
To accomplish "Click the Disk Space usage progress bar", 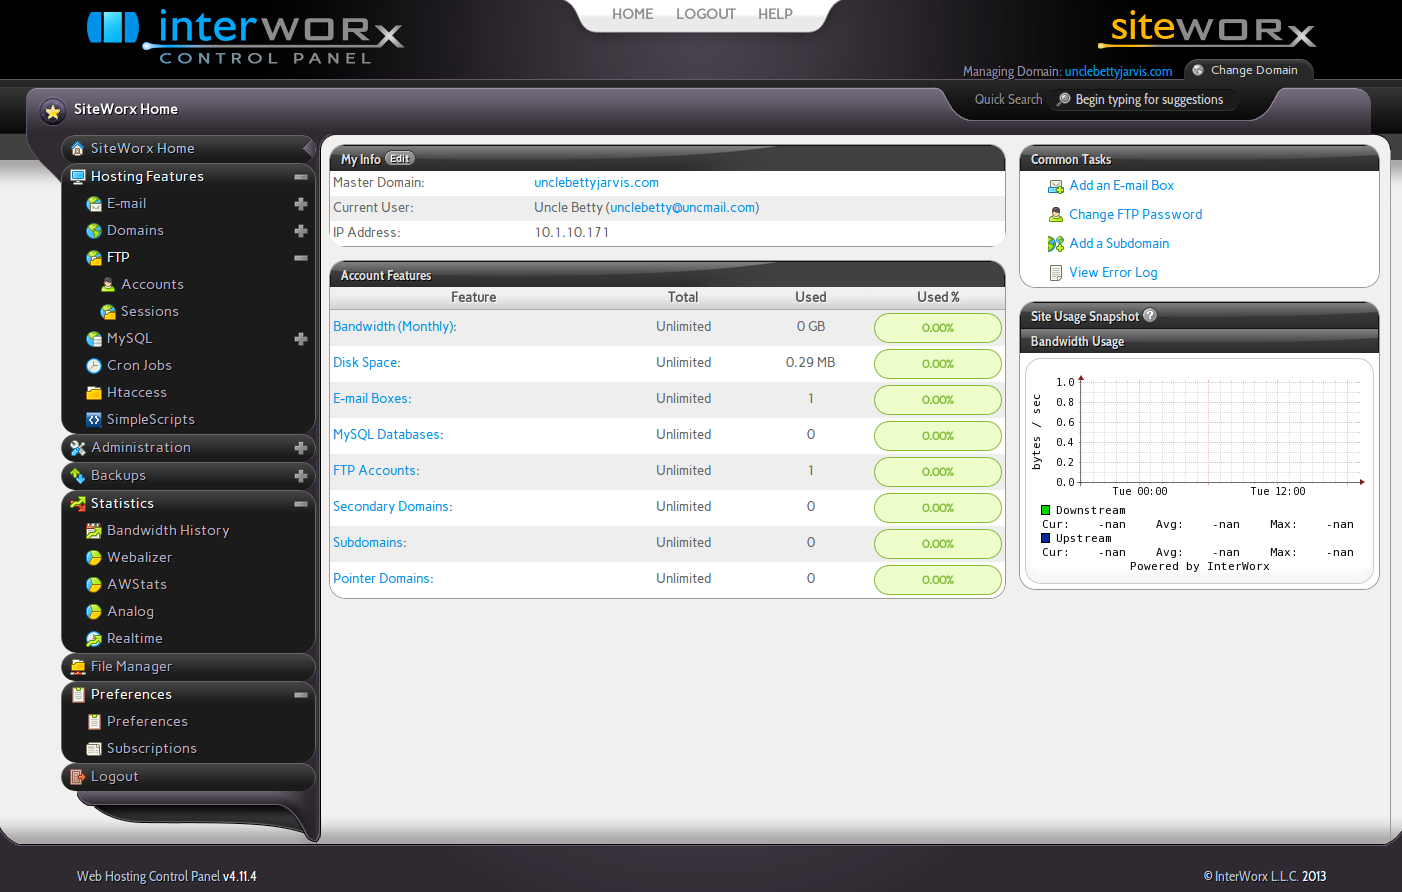I will click(x=937, y=363).
